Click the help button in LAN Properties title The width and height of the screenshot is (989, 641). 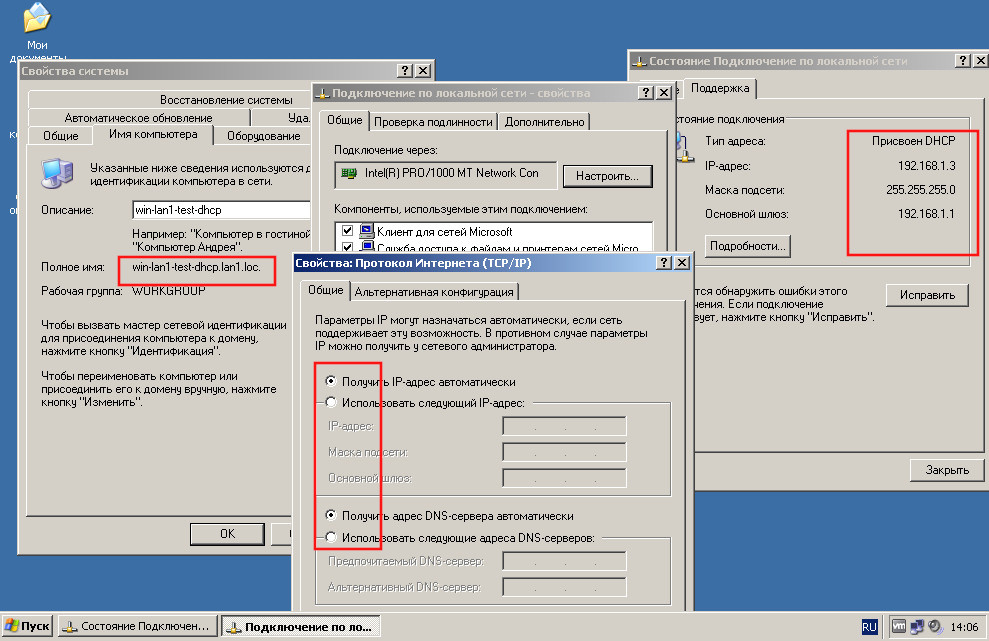tap(646, 93)
